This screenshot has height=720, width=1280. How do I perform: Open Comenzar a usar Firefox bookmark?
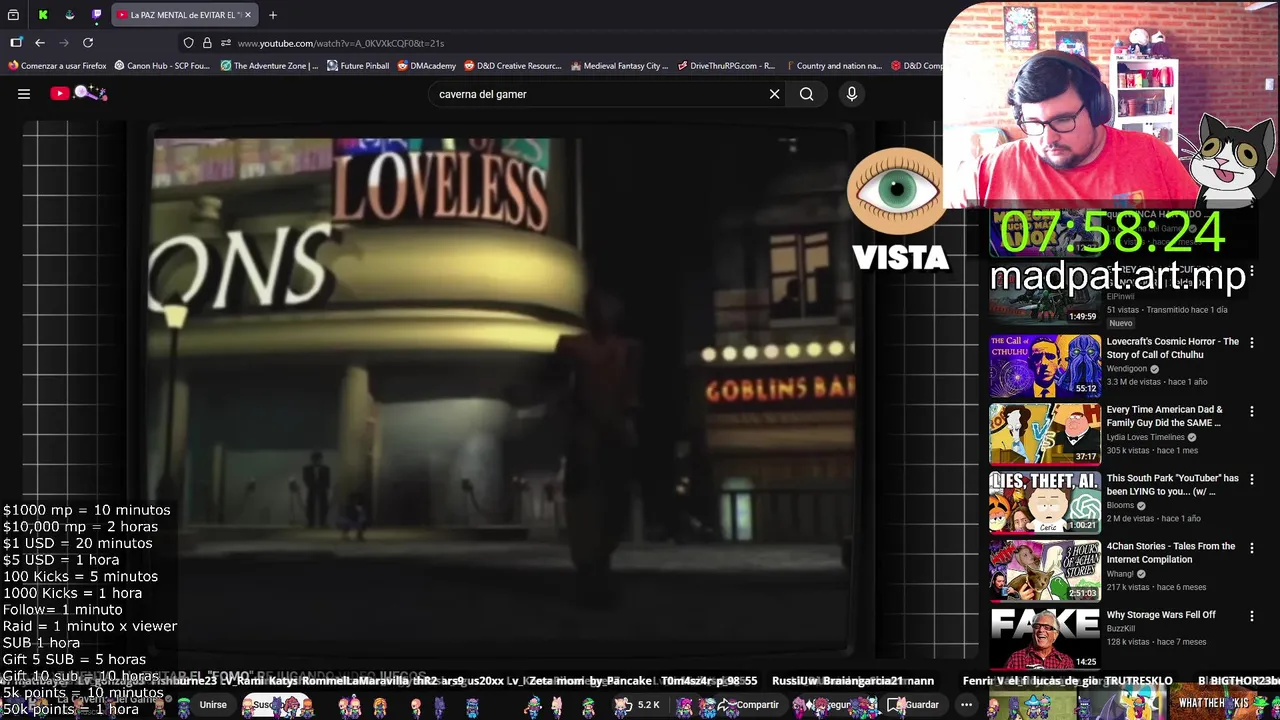point(57,66)
